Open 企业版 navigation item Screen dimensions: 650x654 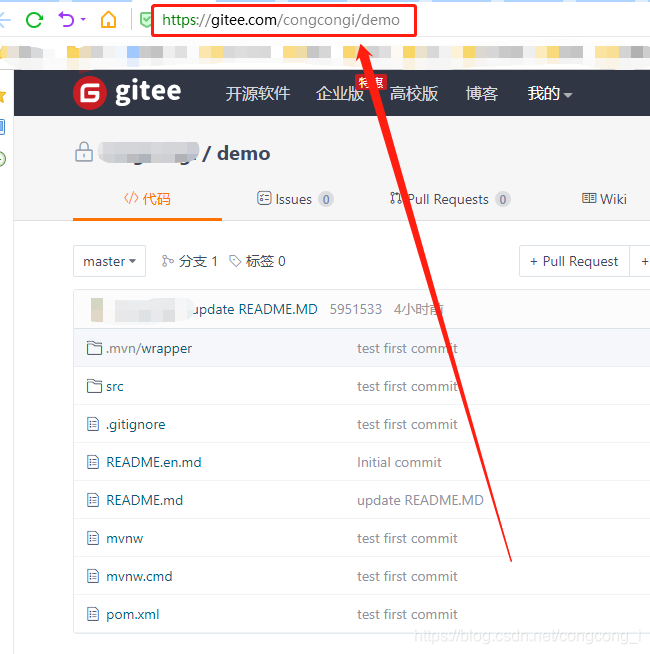pos(340,93)
